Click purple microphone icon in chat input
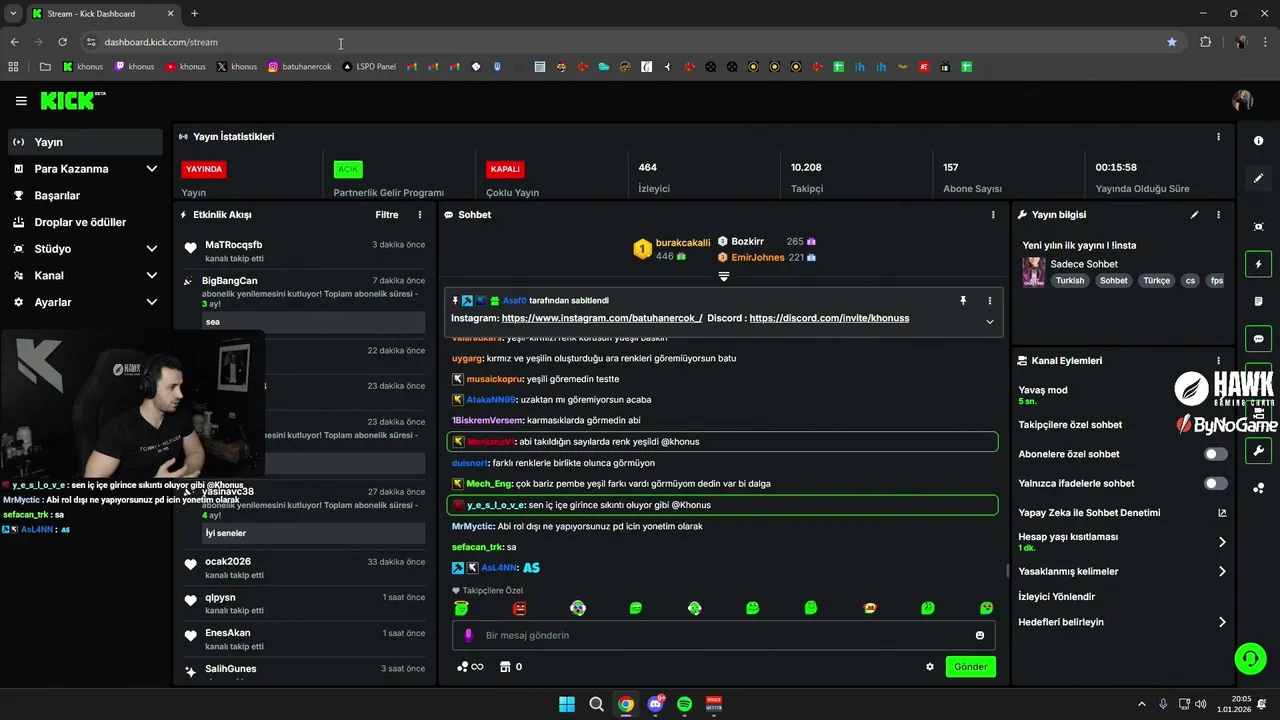Viewport: 1280px width, 720px height. tap(469, 635)
